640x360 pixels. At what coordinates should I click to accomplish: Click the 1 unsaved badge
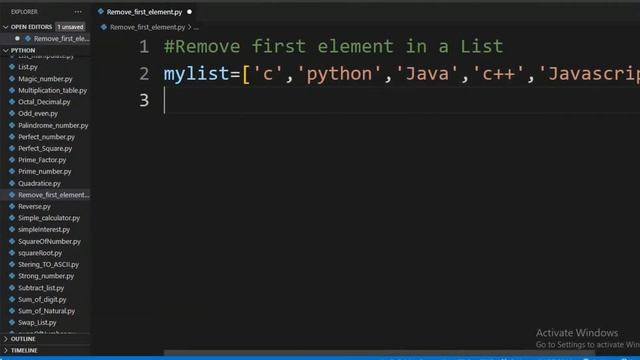pyautogui.click(x=70, y=27)
